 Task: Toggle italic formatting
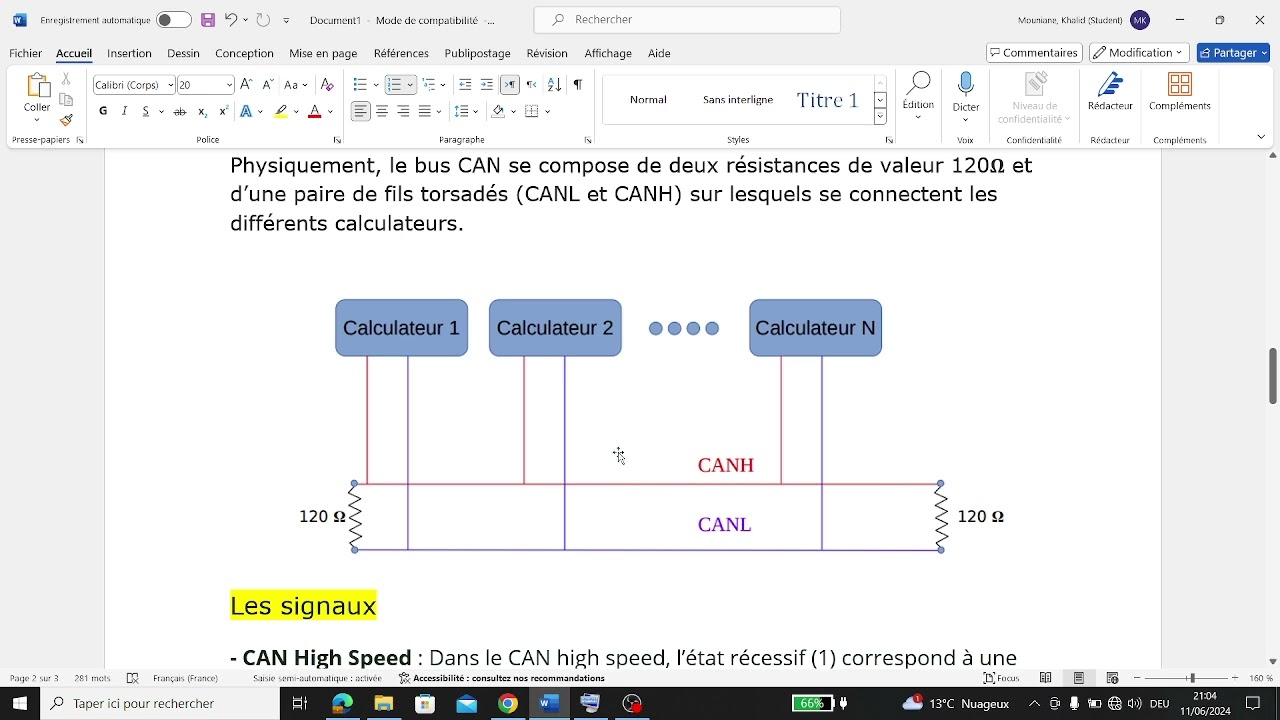(124, 111)
